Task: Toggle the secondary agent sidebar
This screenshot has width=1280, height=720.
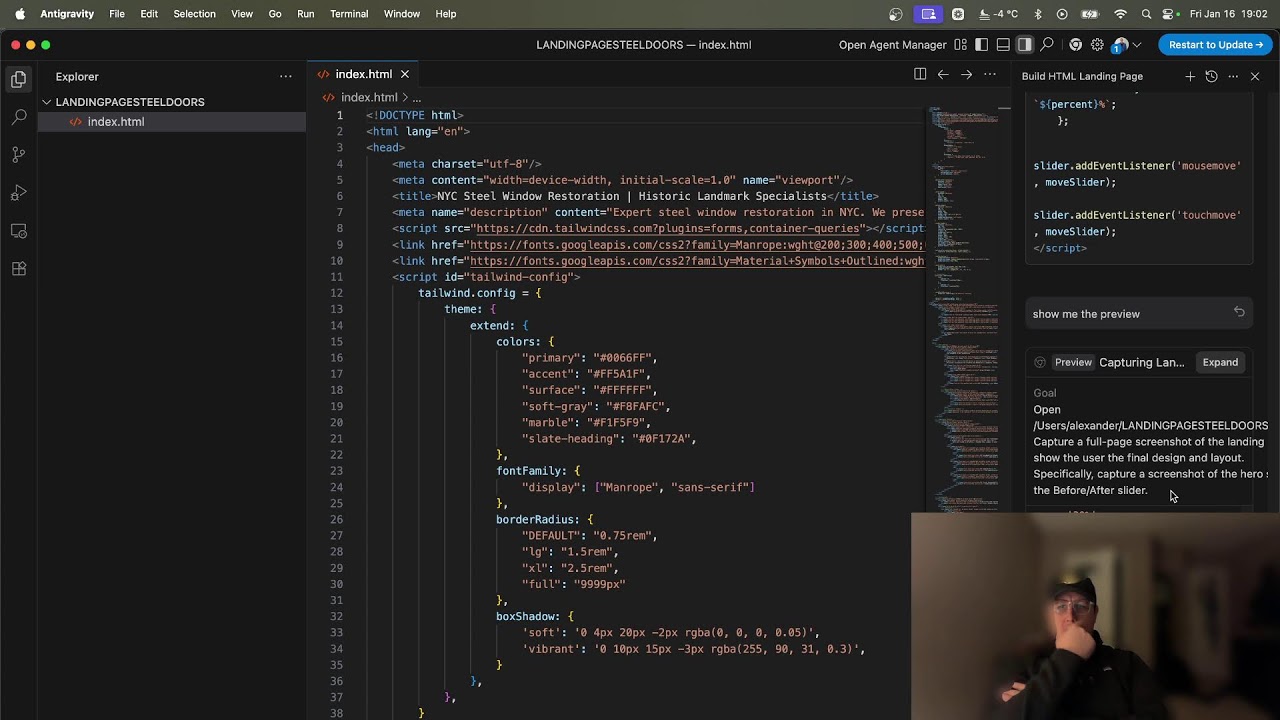Action: click(1025, 45)
